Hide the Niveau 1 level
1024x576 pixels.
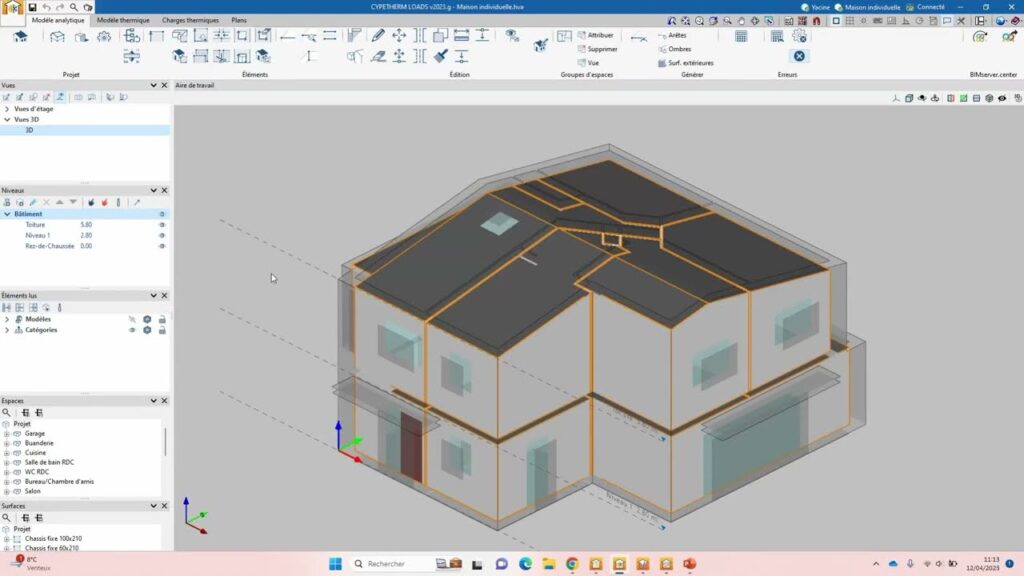pos(161,236)
